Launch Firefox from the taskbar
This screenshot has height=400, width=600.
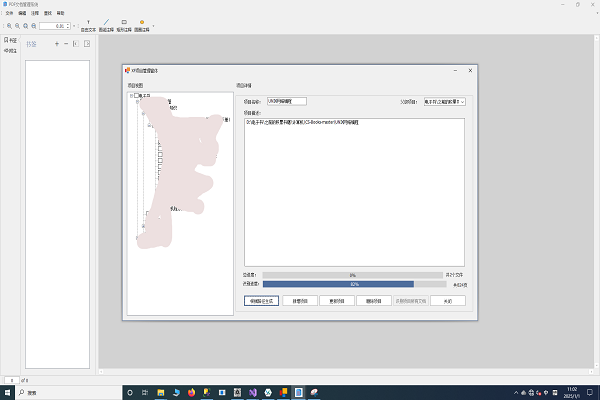pos(191,392)
